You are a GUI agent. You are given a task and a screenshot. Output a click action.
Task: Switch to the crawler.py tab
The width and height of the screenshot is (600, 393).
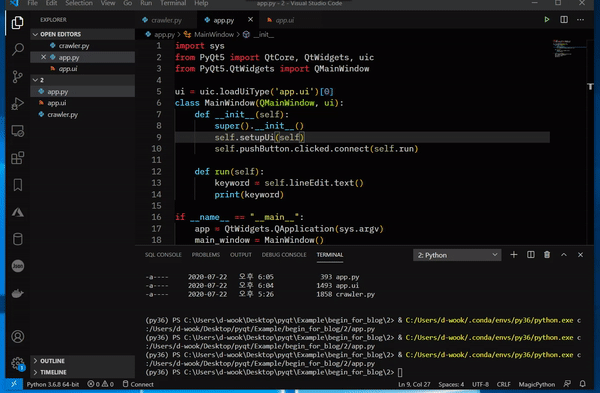[x=166, y=20]
